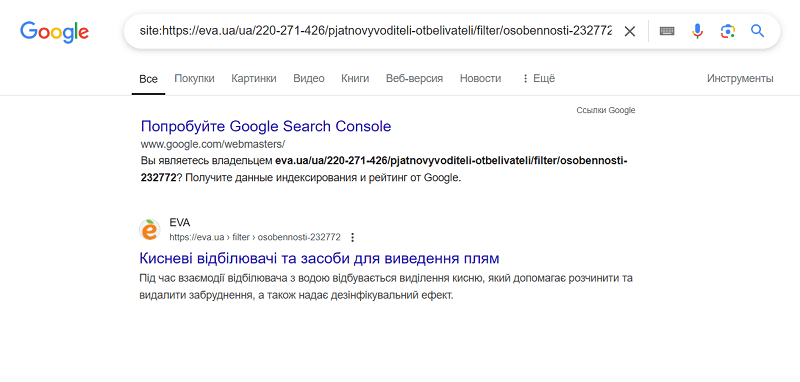This screenshot has height=382, width=800.
Task: Open Google Lens image search
Action: point(728,32)
